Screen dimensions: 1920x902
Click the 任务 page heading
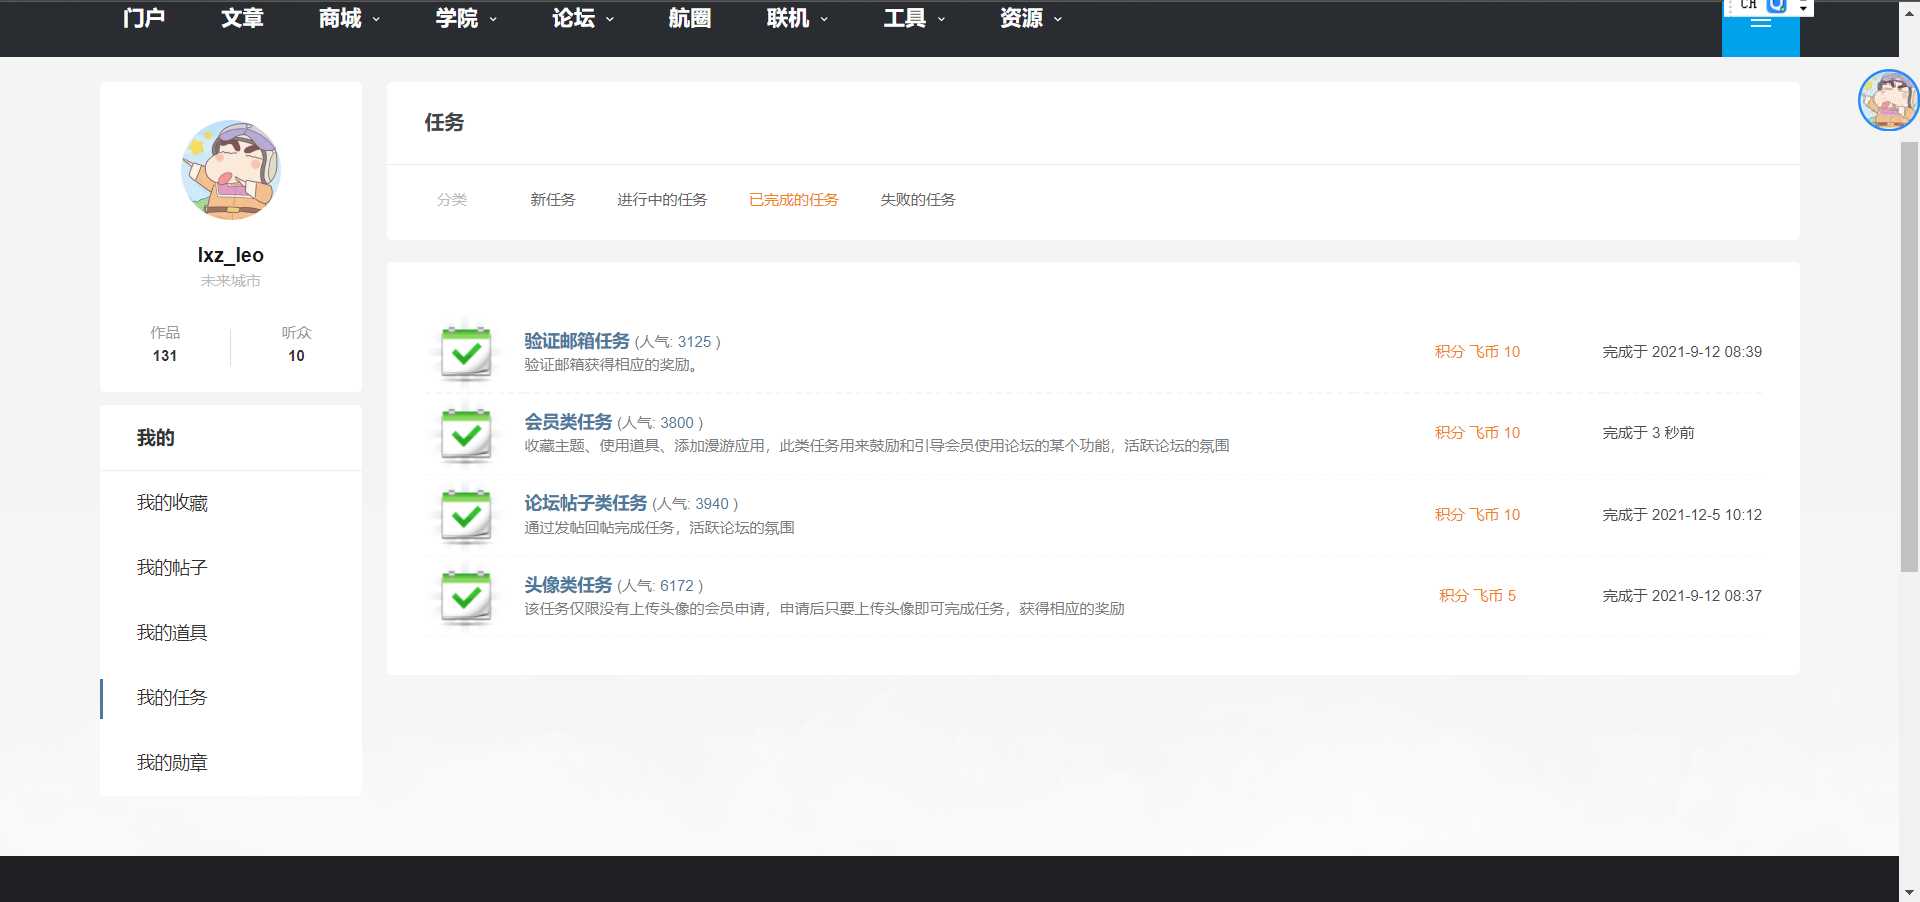[444, 123]
